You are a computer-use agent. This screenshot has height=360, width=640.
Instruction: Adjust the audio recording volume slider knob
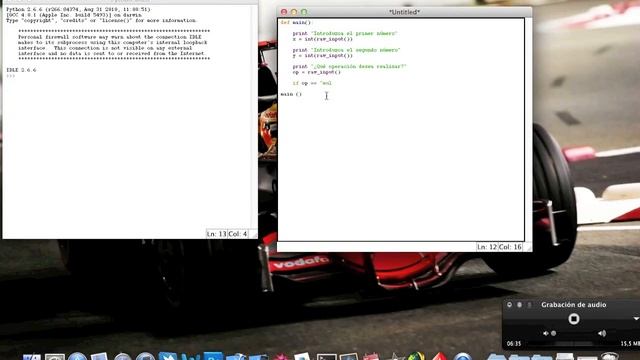(553, 333)
